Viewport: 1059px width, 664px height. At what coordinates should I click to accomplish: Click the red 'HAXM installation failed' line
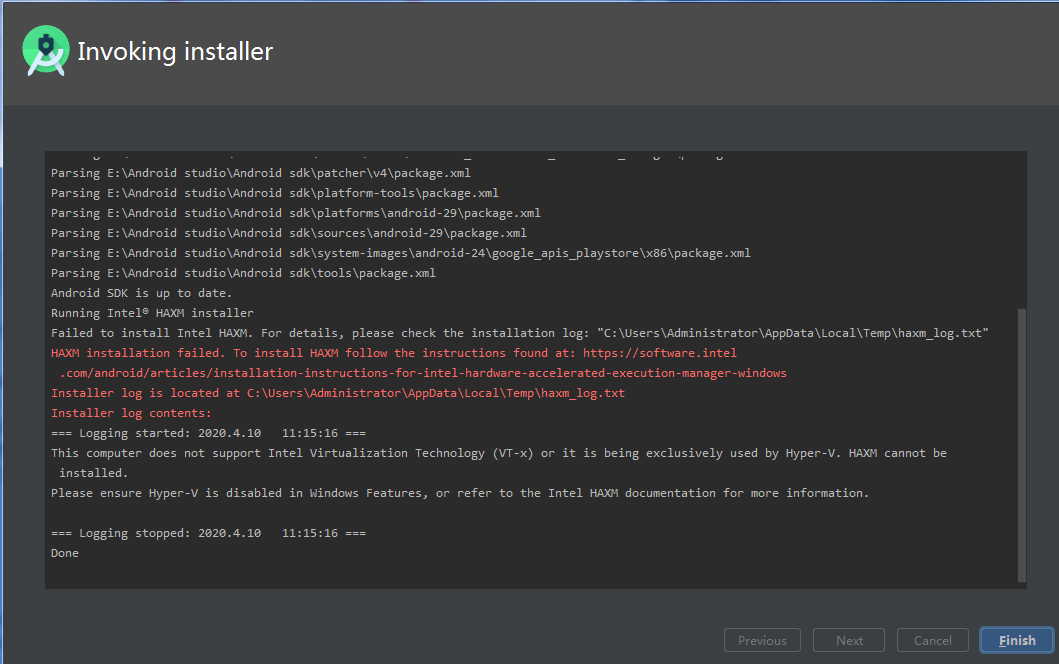click(394, 353)
